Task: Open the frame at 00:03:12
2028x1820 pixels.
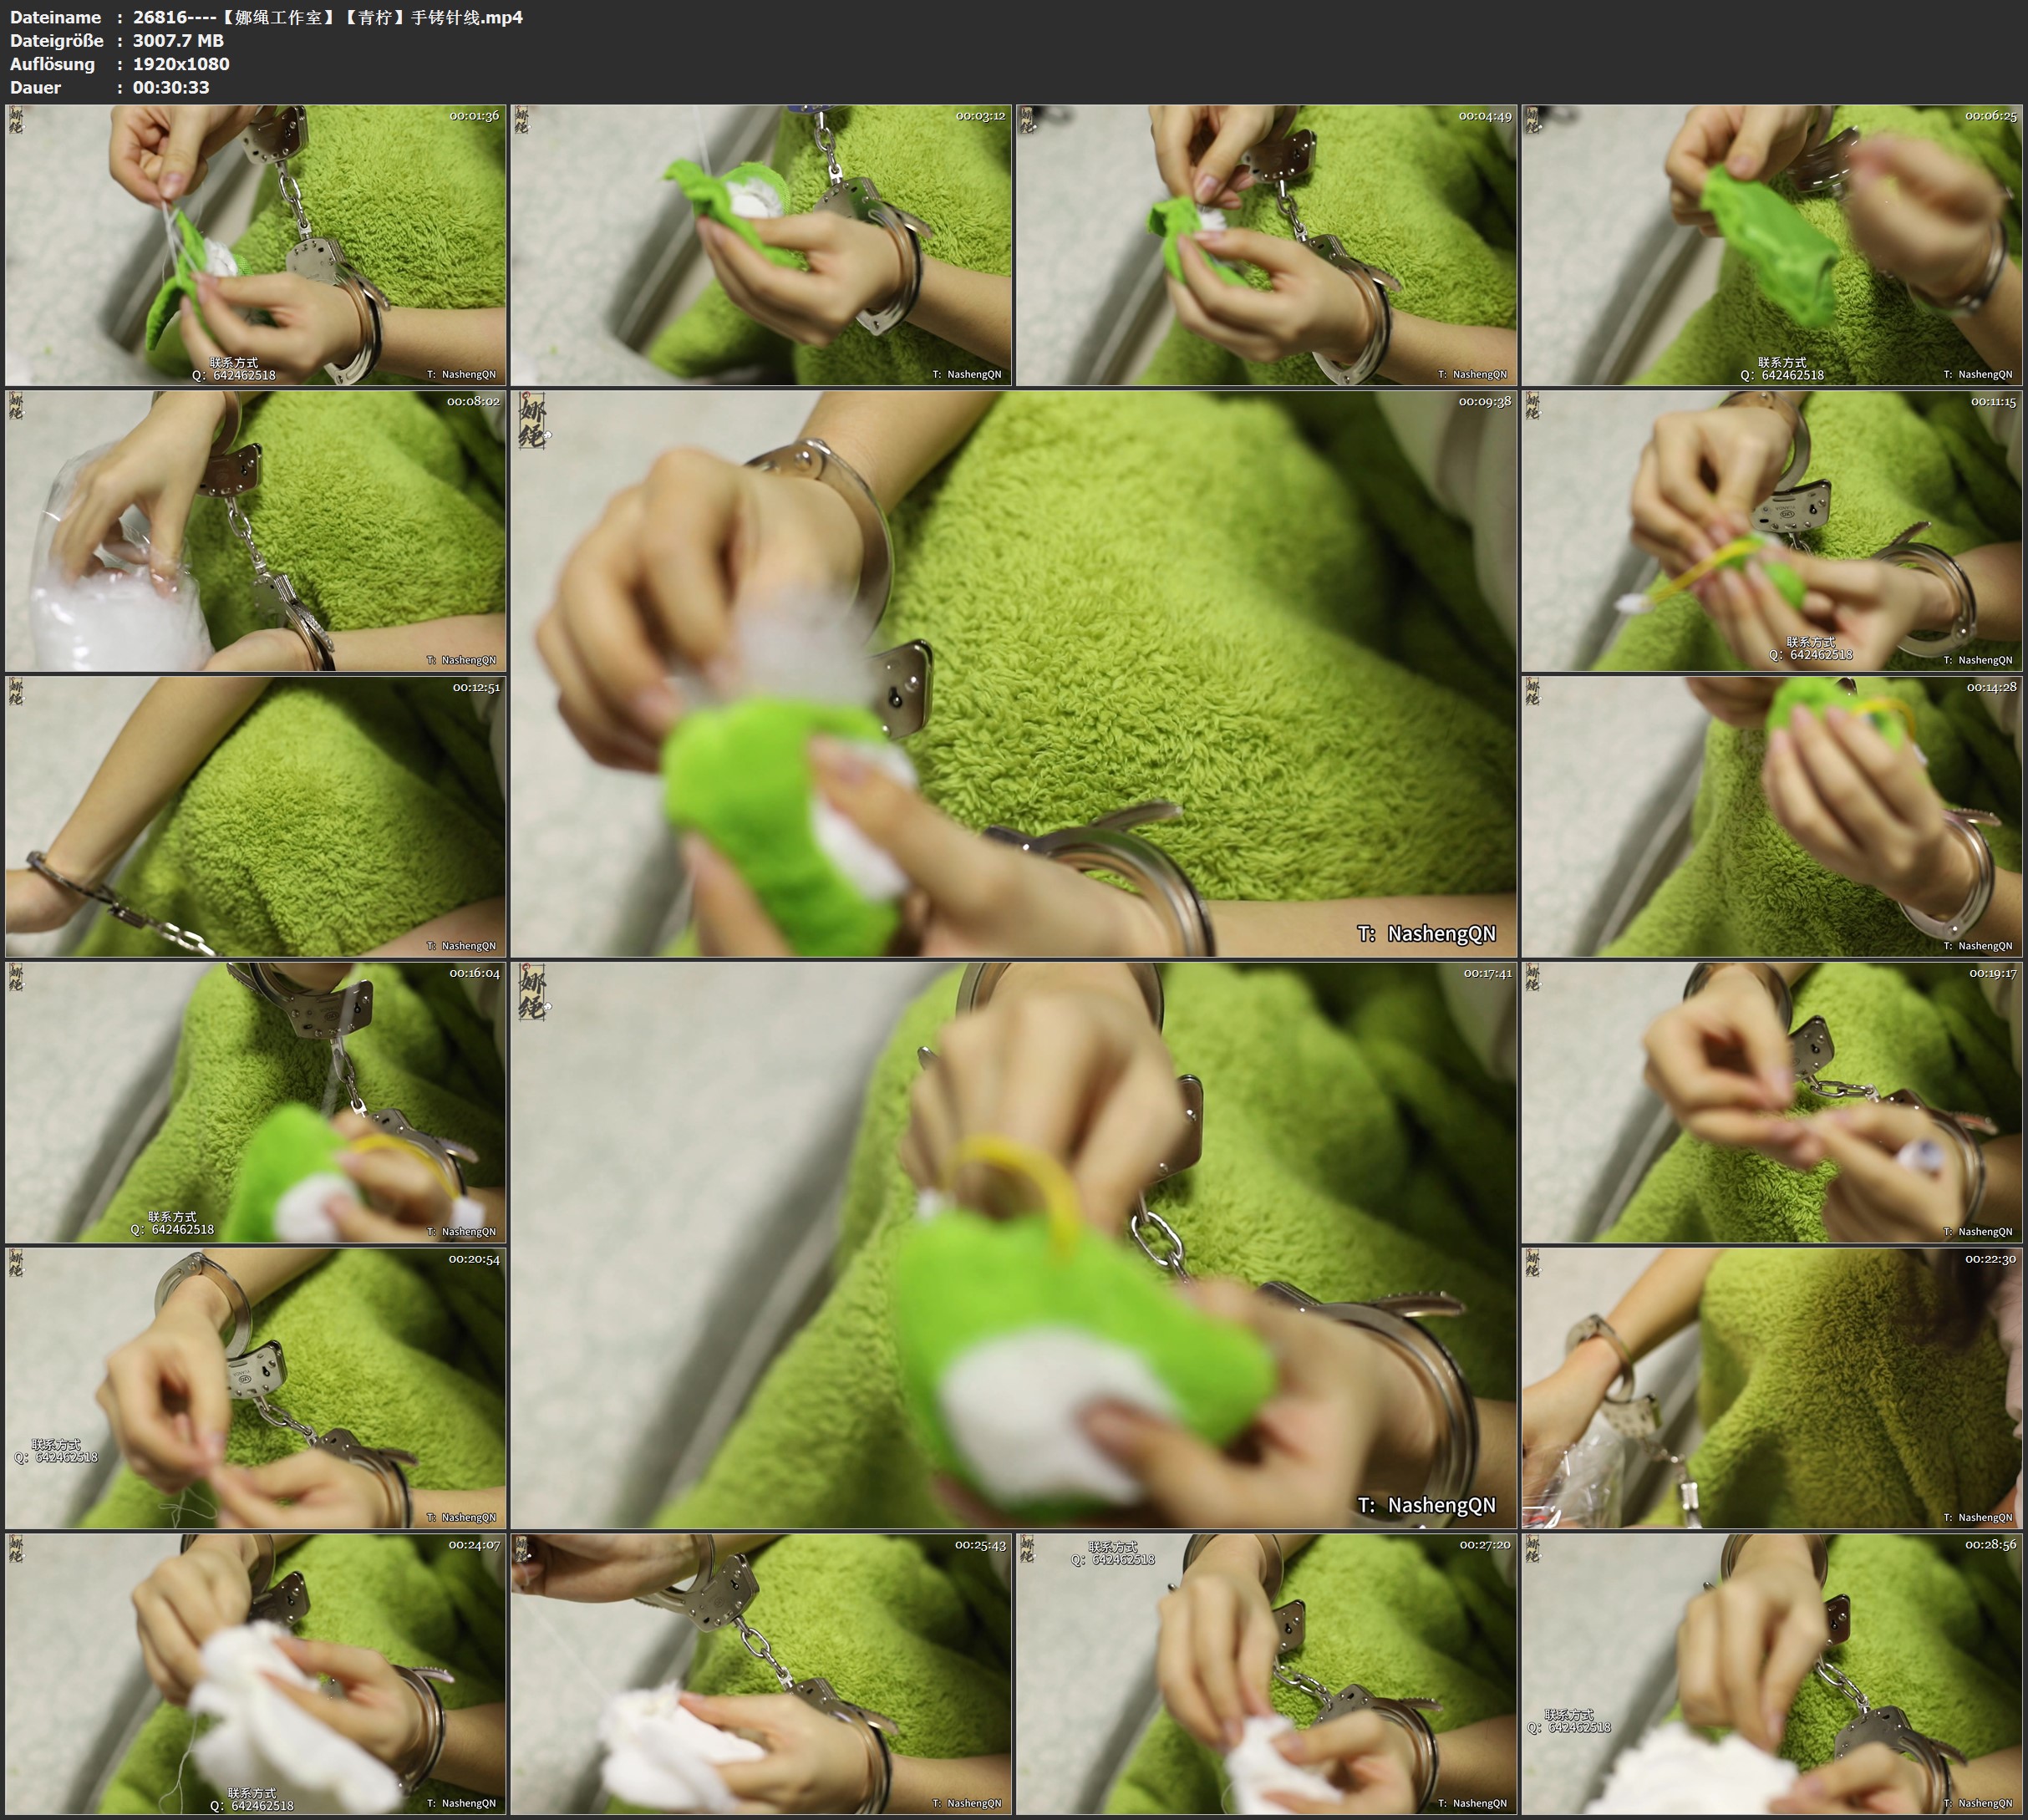Action: tap(760, 245)
